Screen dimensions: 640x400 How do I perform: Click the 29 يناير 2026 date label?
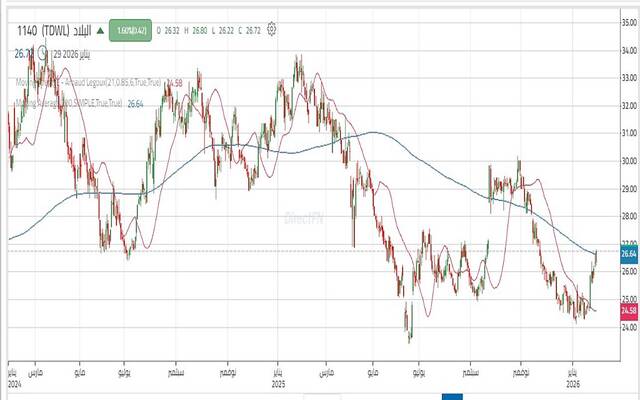point(76,52)
